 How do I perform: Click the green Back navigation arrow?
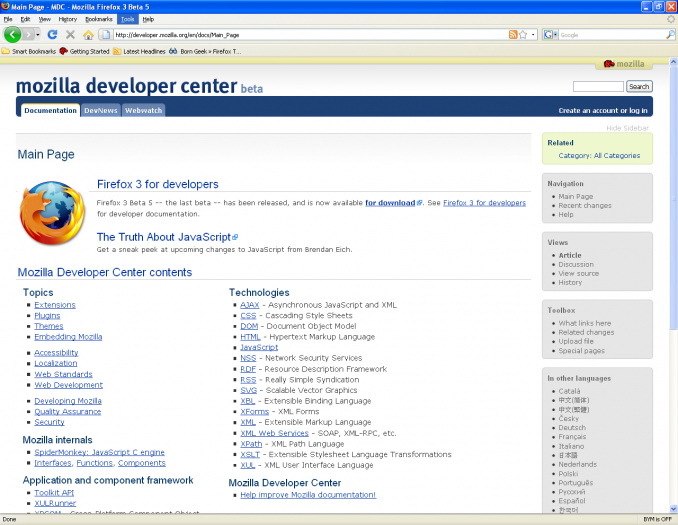[x=13, y=35]
